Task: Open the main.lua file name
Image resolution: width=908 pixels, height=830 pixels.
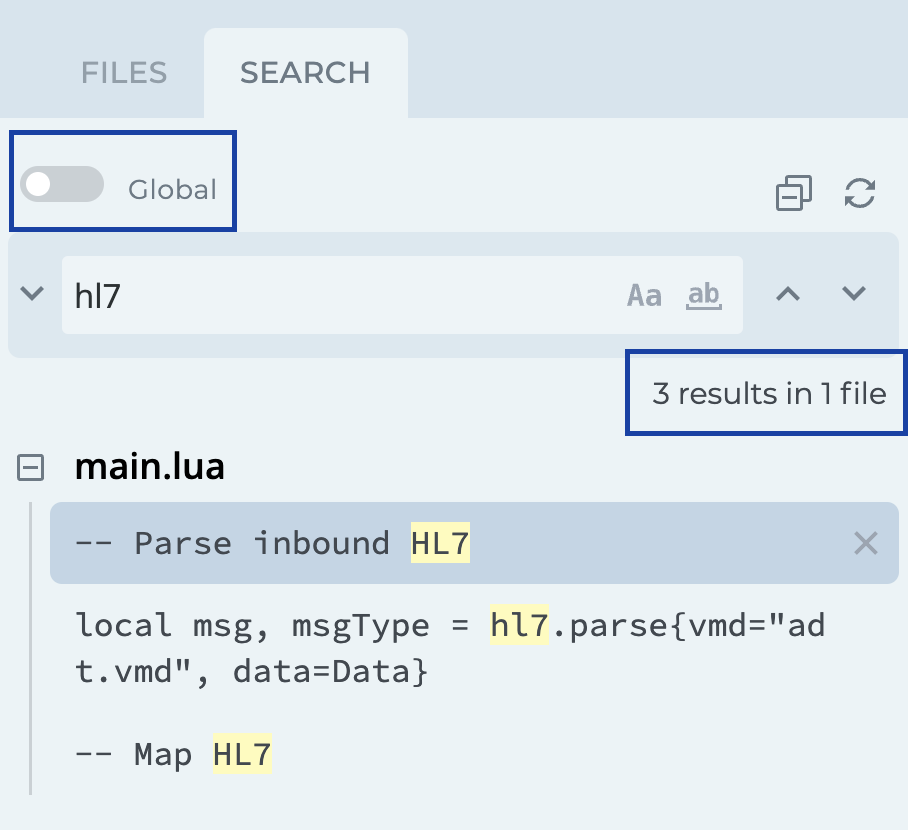Action: tap(150, 467)
